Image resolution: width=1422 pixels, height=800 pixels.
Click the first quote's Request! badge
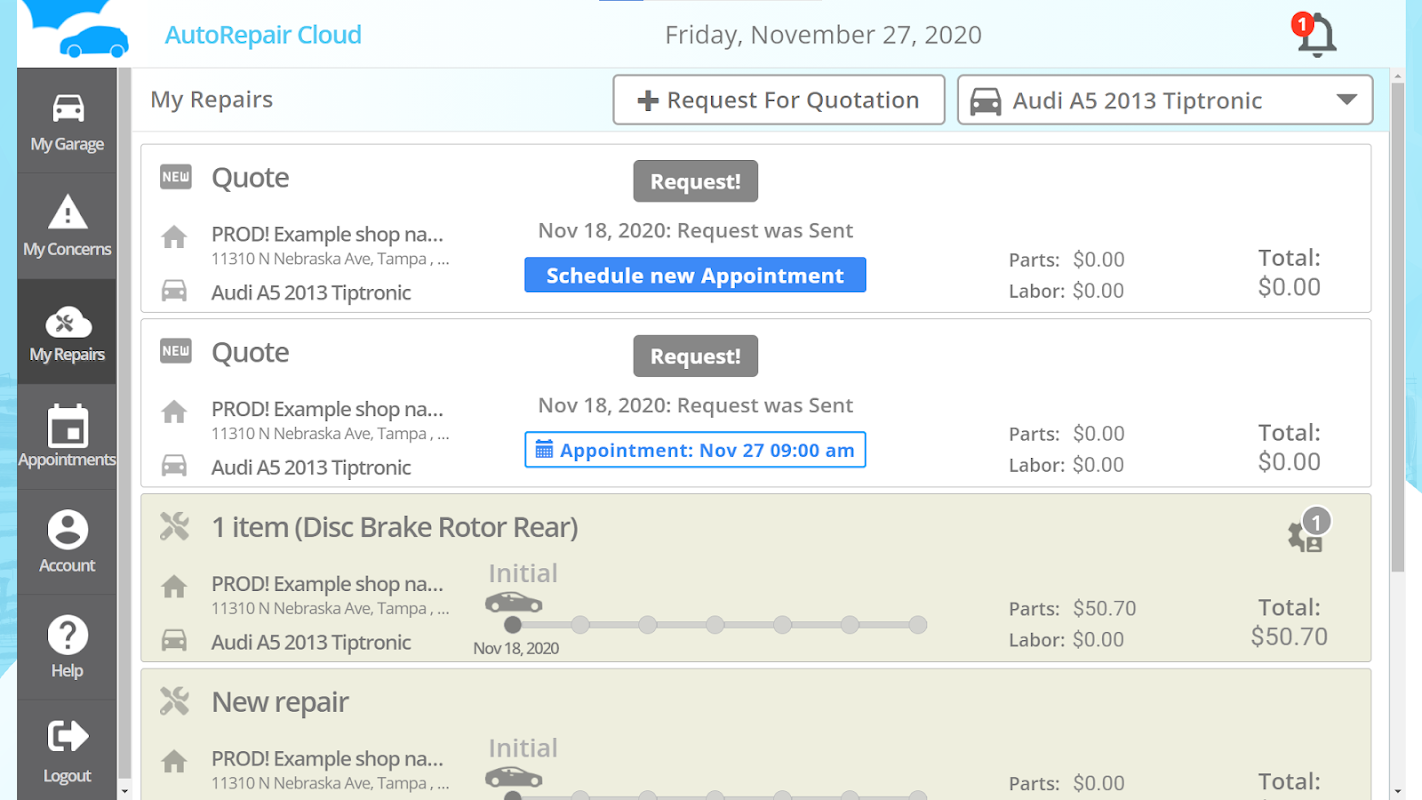pos(695,181)
